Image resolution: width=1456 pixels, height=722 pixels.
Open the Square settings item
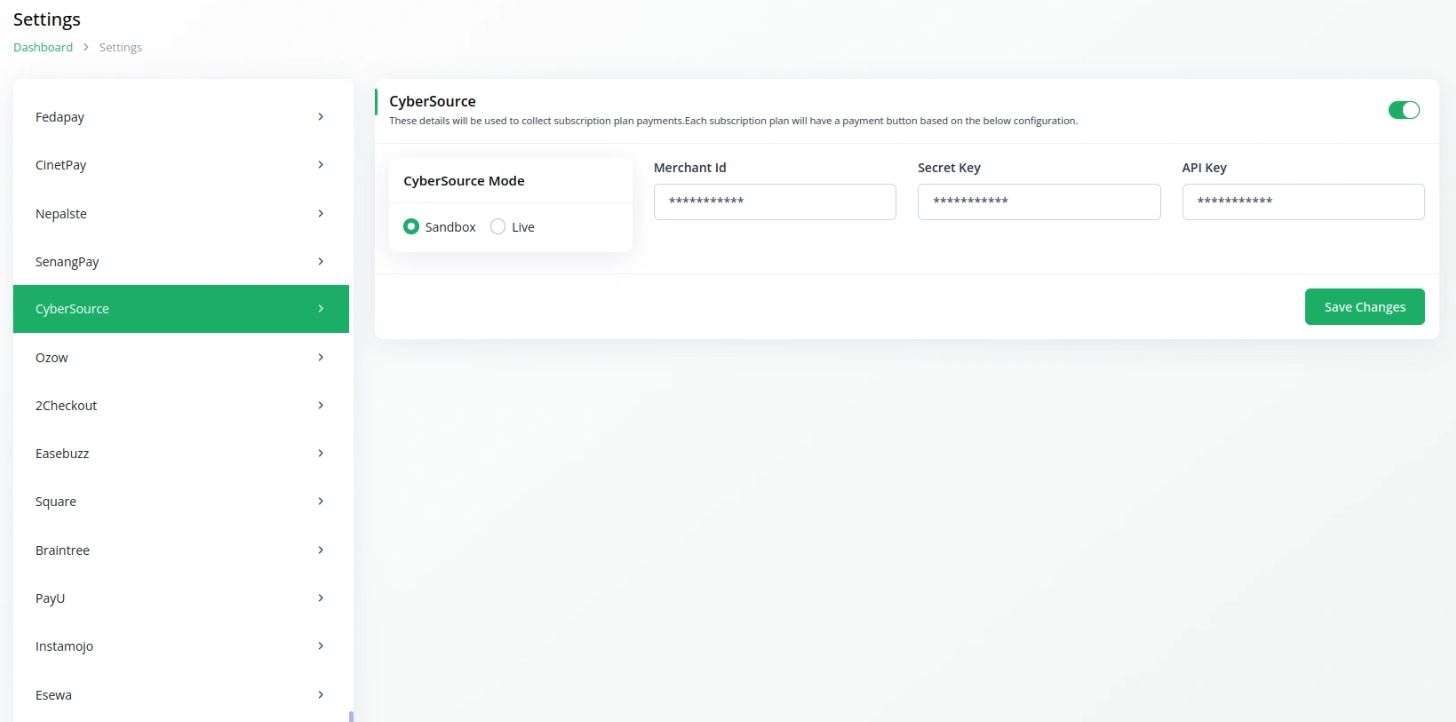click(x=181, y=502)
